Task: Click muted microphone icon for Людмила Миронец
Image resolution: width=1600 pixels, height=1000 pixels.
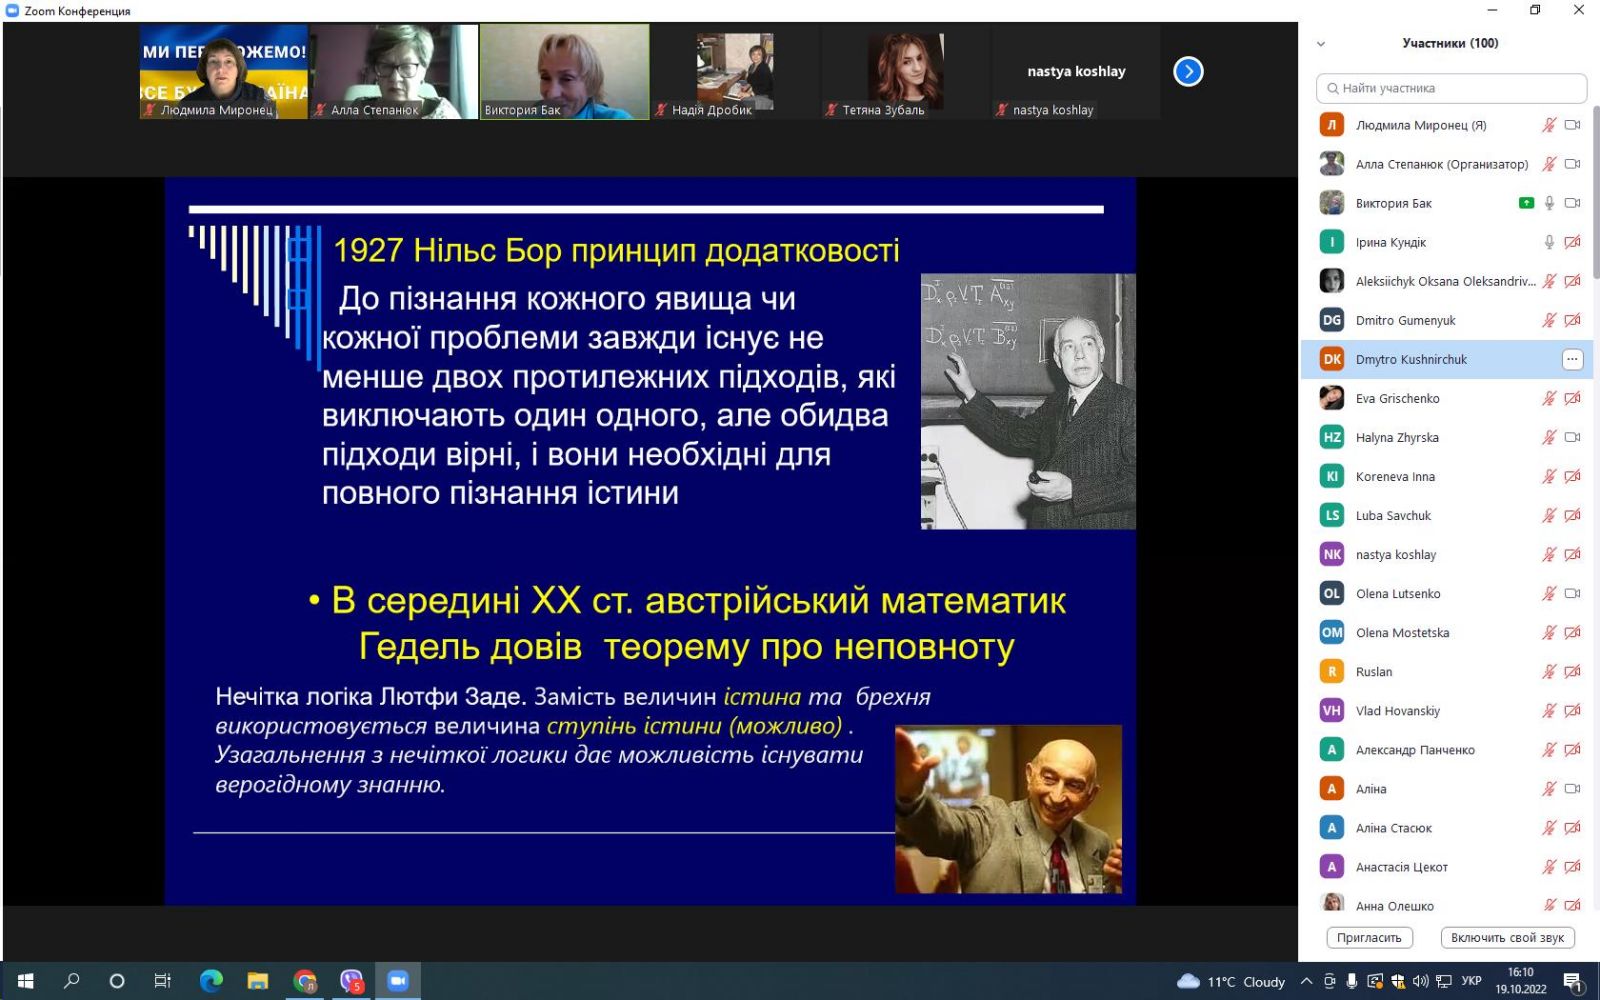Action: point(1548,125)
